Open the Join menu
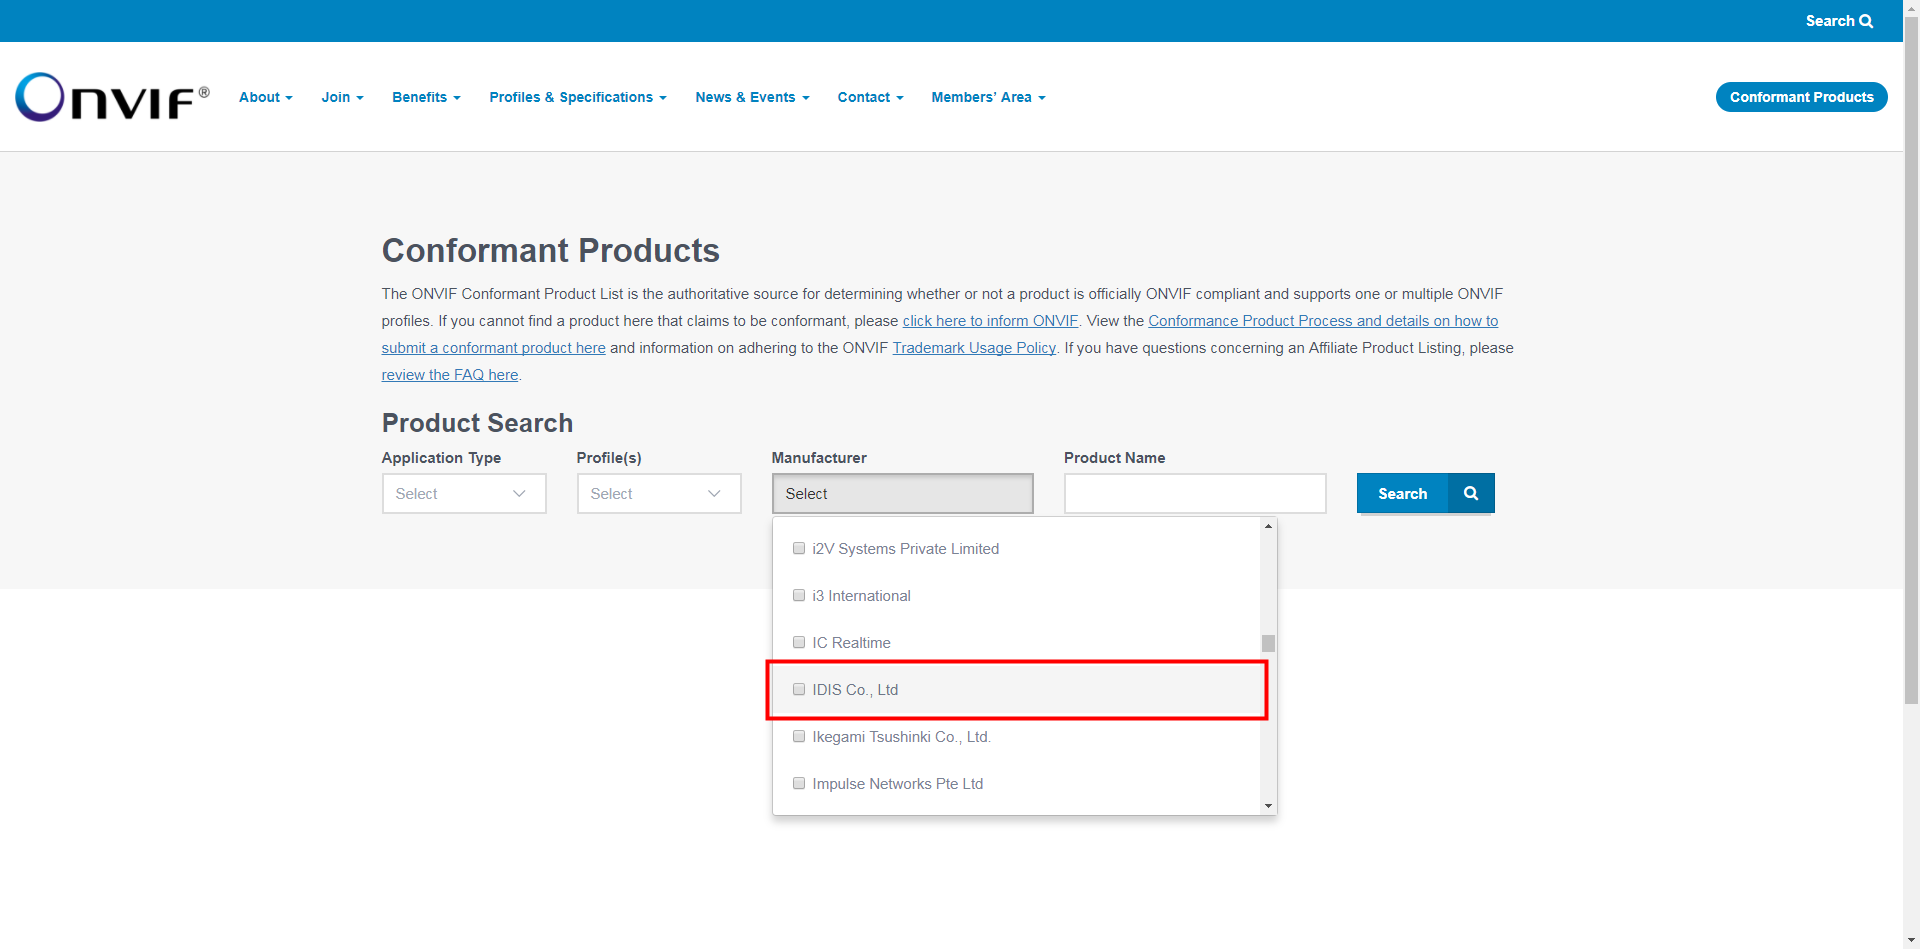 click(342, 97)
